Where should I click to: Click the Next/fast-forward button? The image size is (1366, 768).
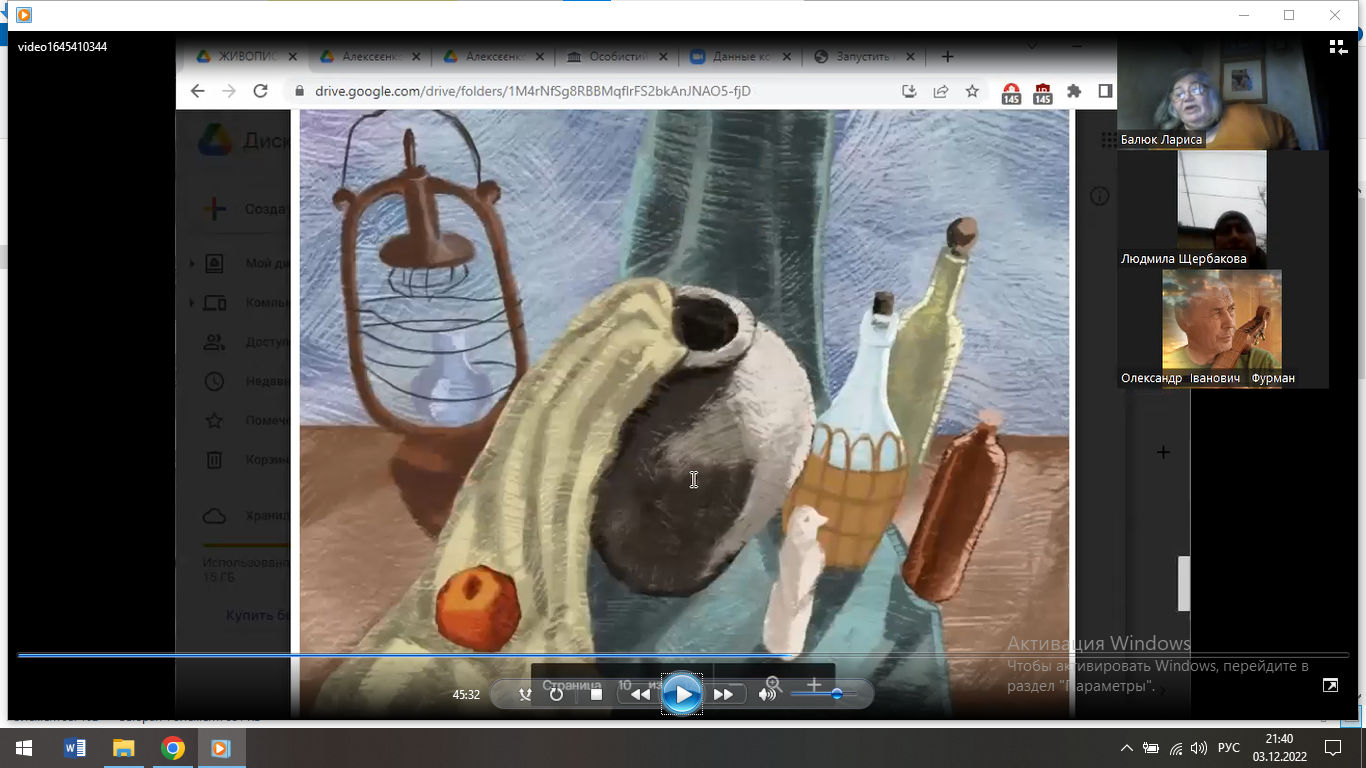pos(724,694)
